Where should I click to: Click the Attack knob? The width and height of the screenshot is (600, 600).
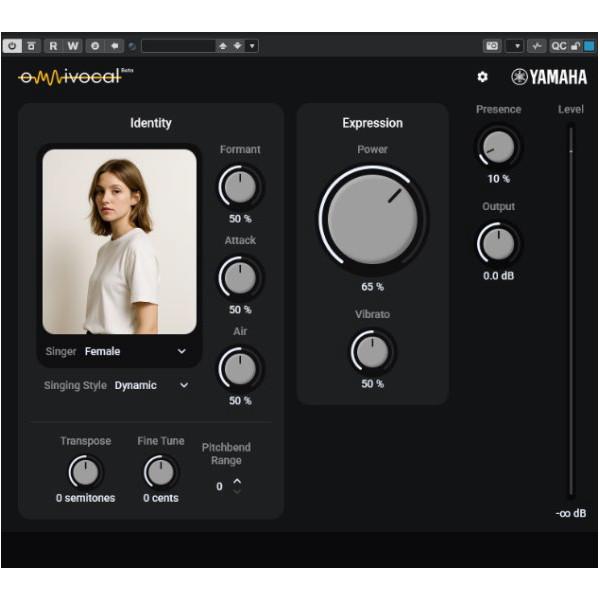click(x=240, y=278)
